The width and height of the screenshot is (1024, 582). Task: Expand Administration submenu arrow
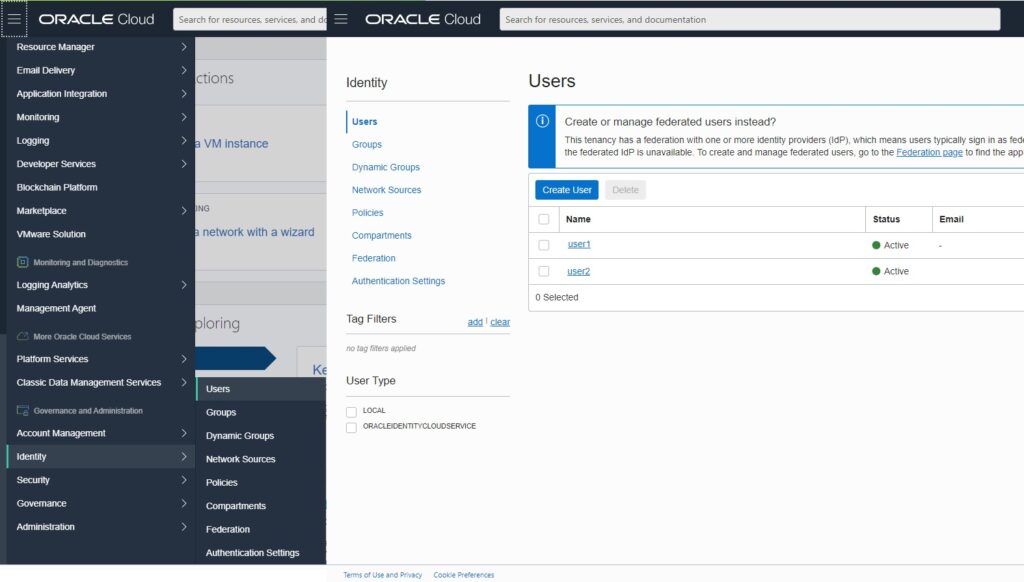184,526
